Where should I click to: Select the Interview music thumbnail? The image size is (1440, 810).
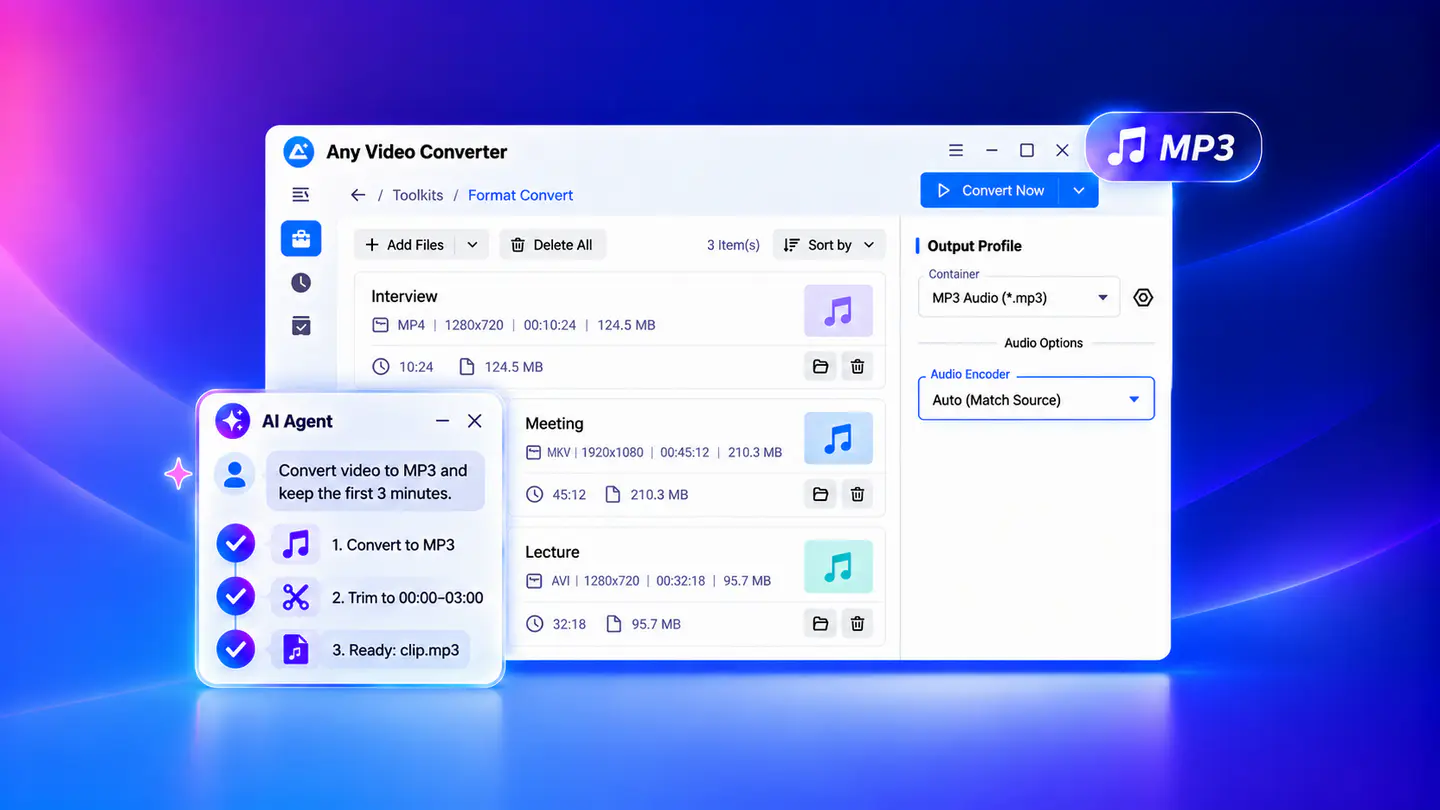coord(838,311)
